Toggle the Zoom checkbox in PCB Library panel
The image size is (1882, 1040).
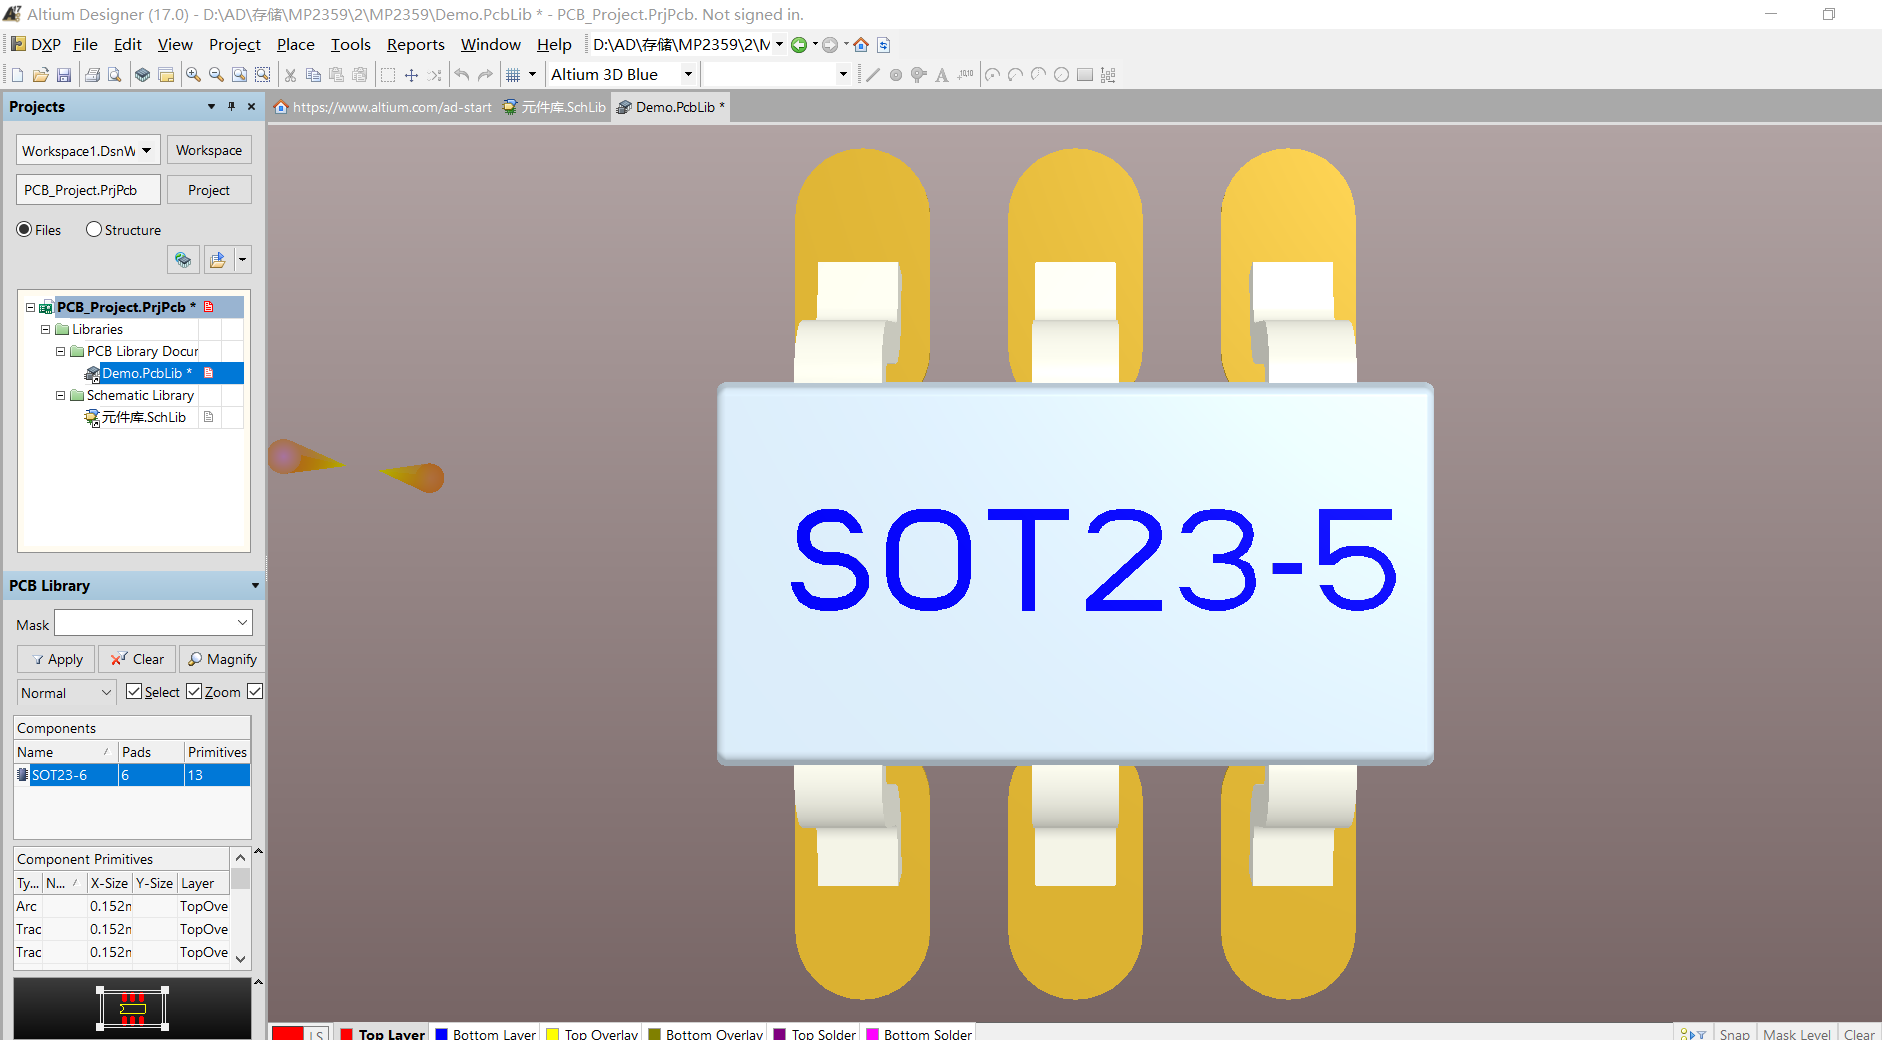[194, 691]
